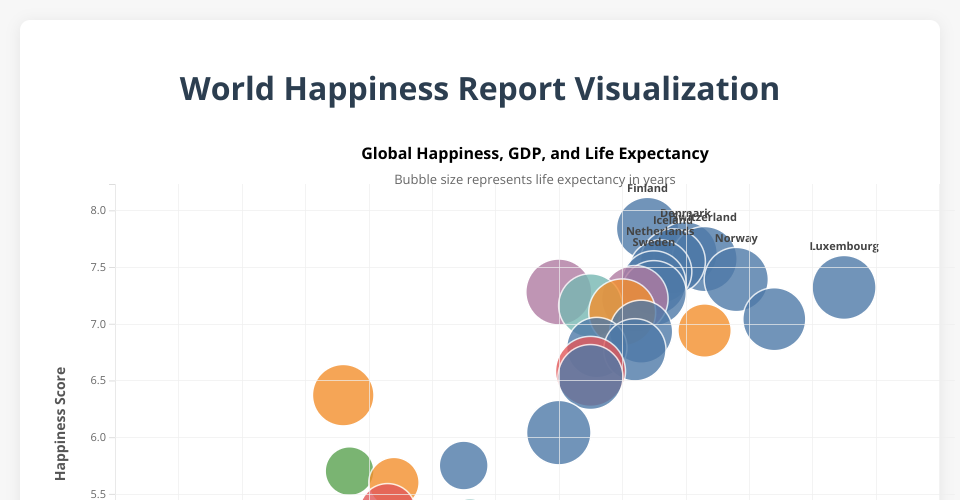Click the bubble size subtitle text
Viewport: 960px width, 500px height.
point(535,180)
